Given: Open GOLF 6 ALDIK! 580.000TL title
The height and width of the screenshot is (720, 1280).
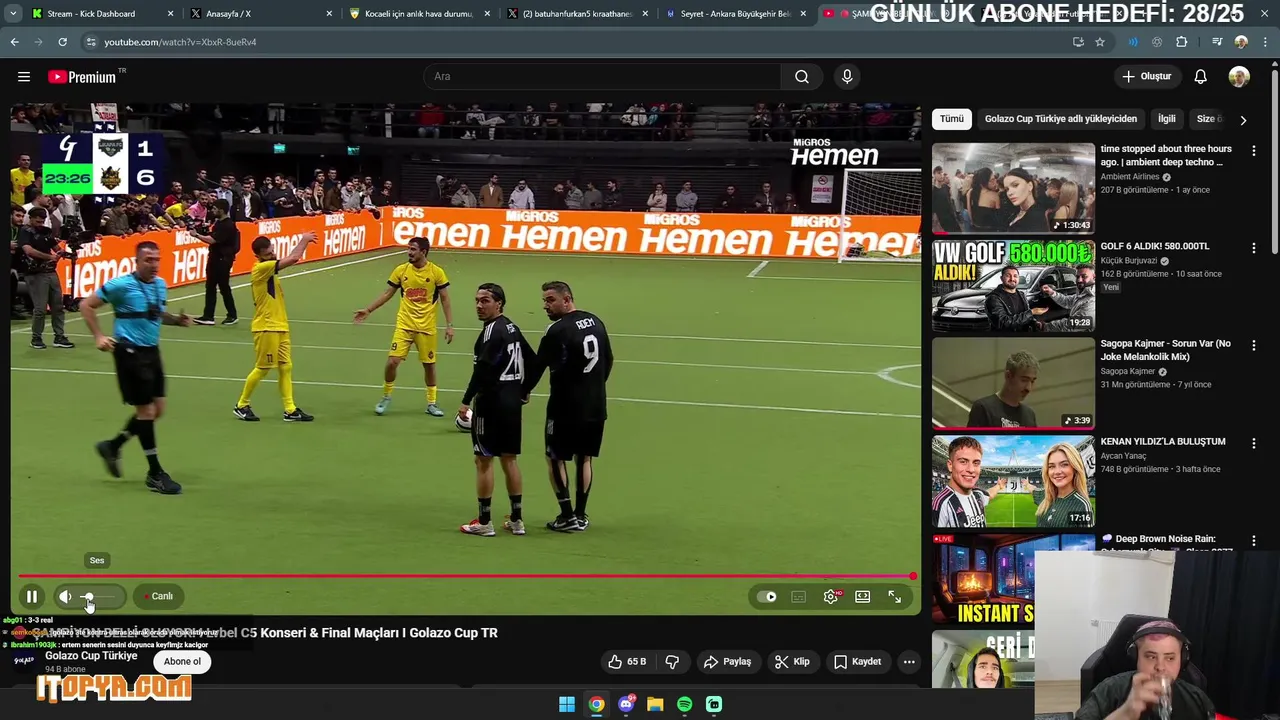Looking at the screenshot, I should [x=1155, y=246].
